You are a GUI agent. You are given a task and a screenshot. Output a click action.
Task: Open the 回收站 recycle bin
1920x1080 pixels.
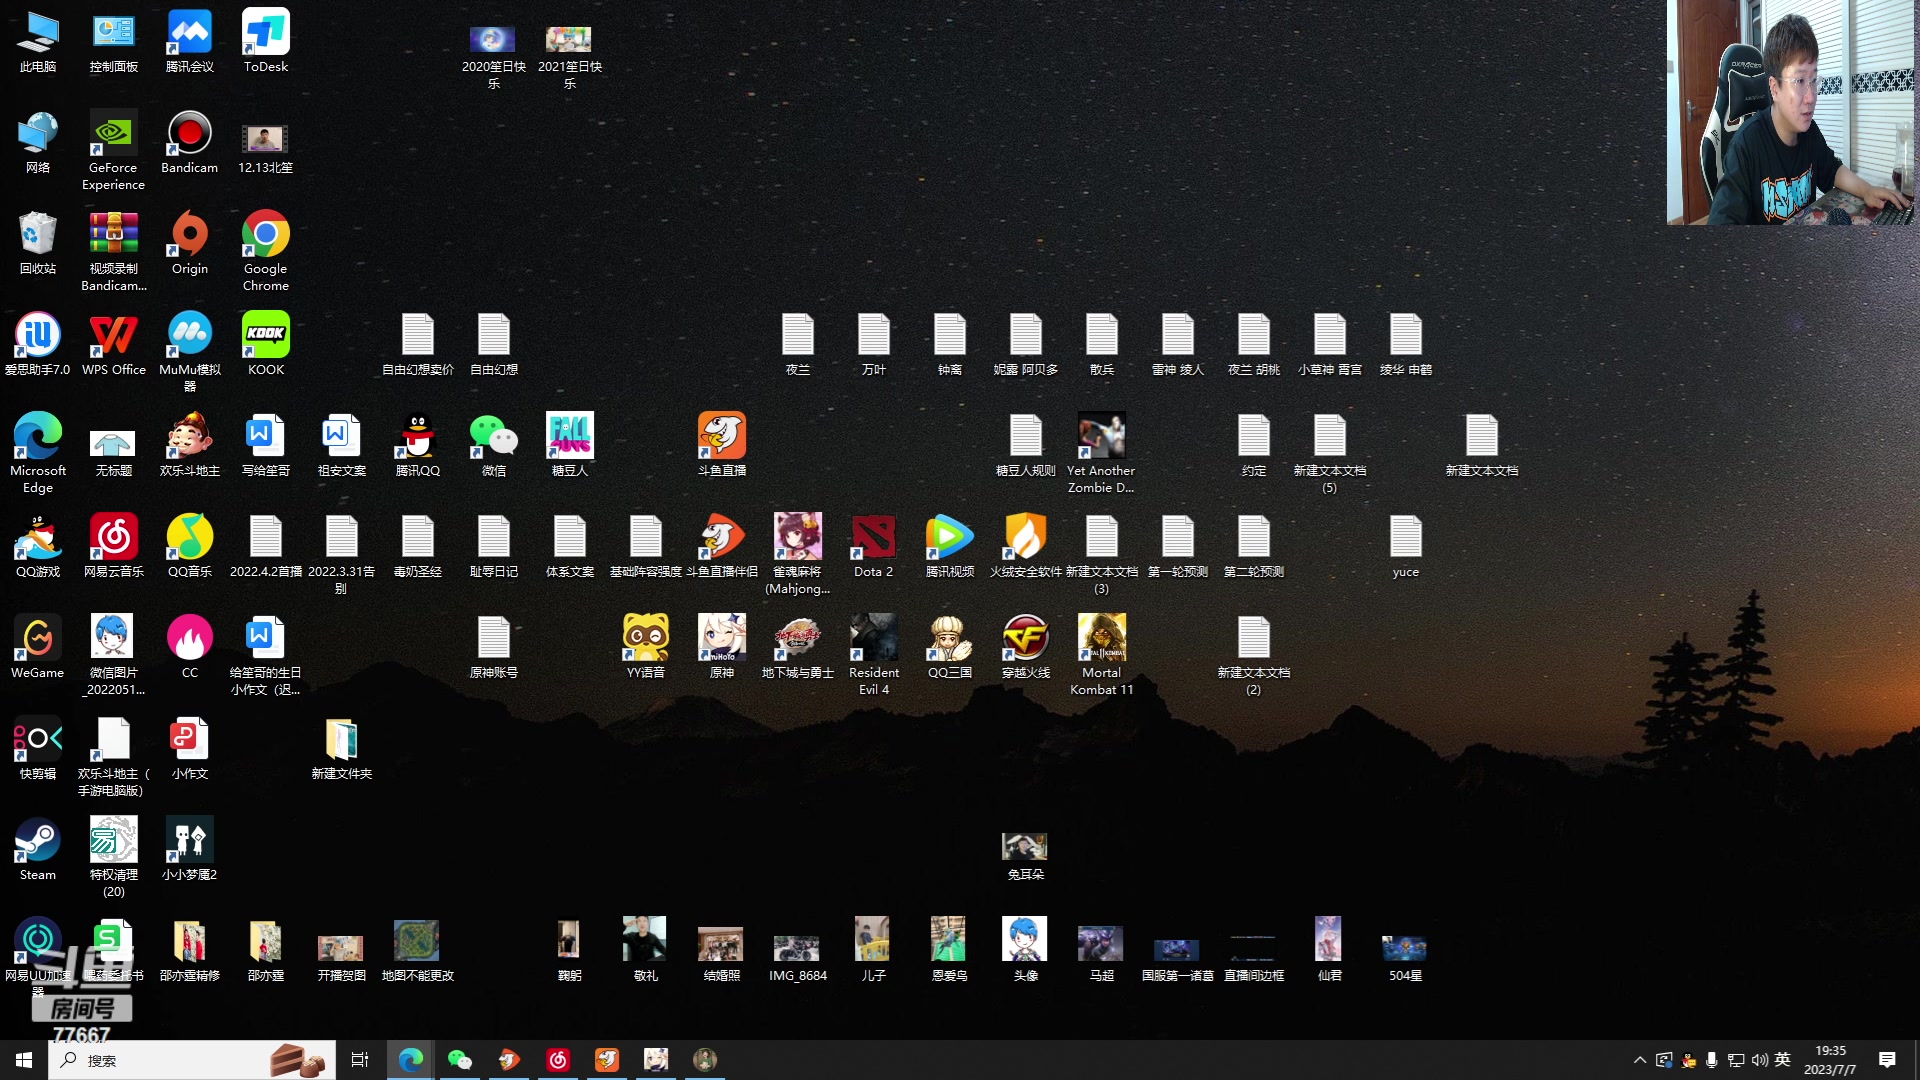click(38, 243)
